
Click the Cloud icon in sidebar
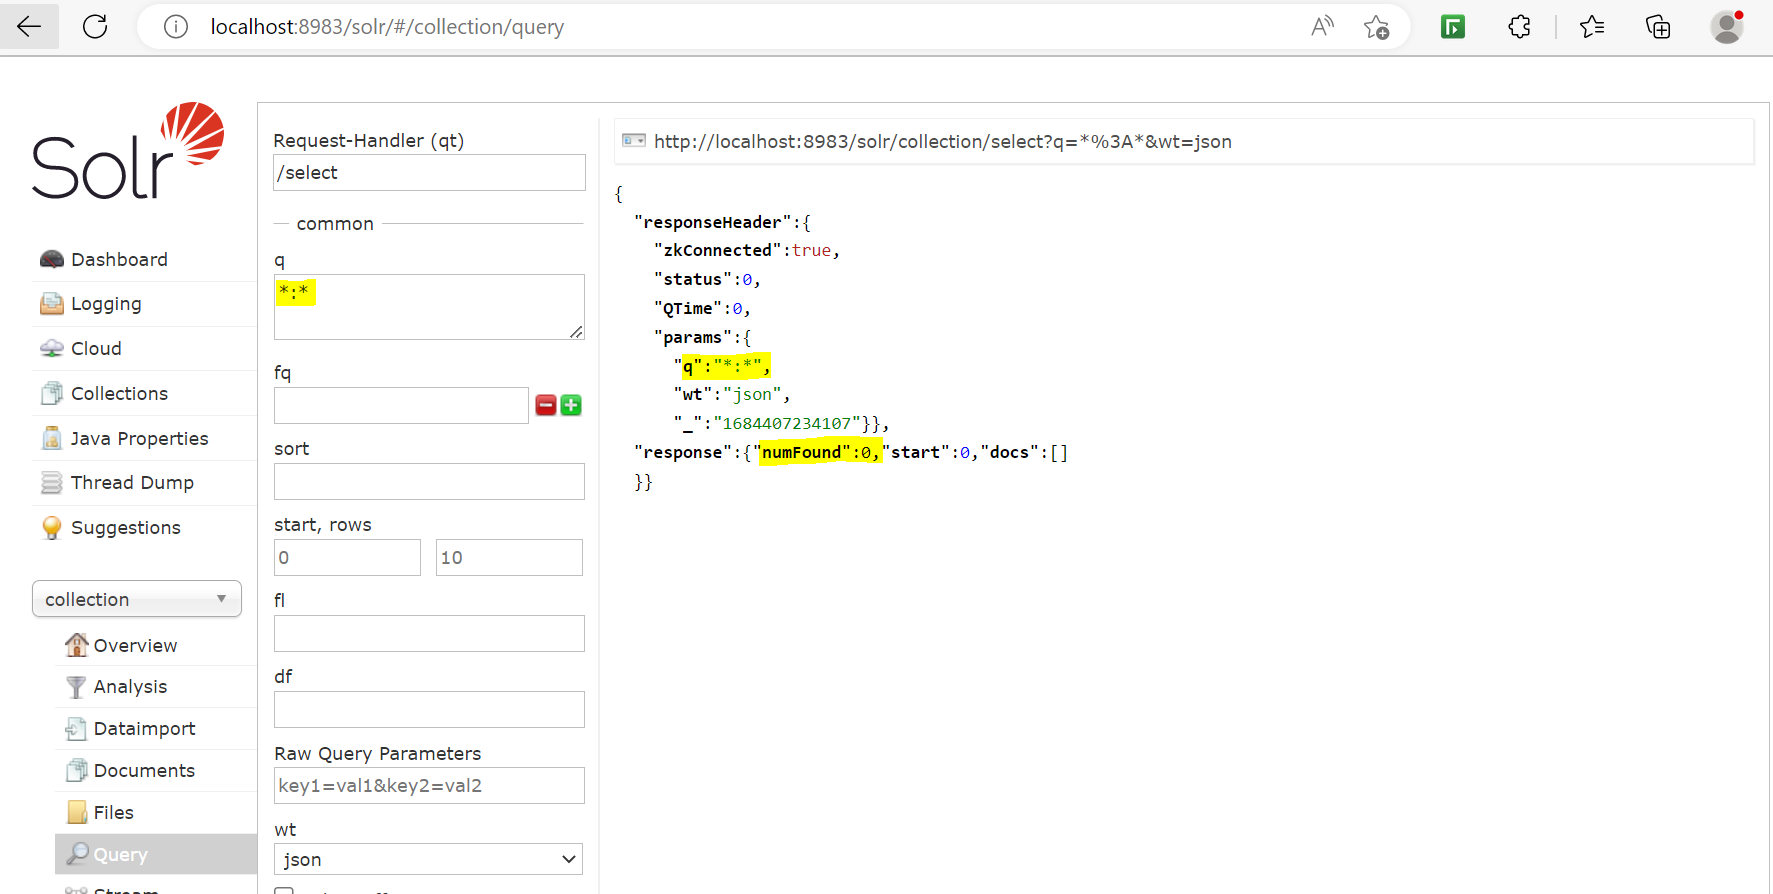pyautogui.click(x=52, y=349)
